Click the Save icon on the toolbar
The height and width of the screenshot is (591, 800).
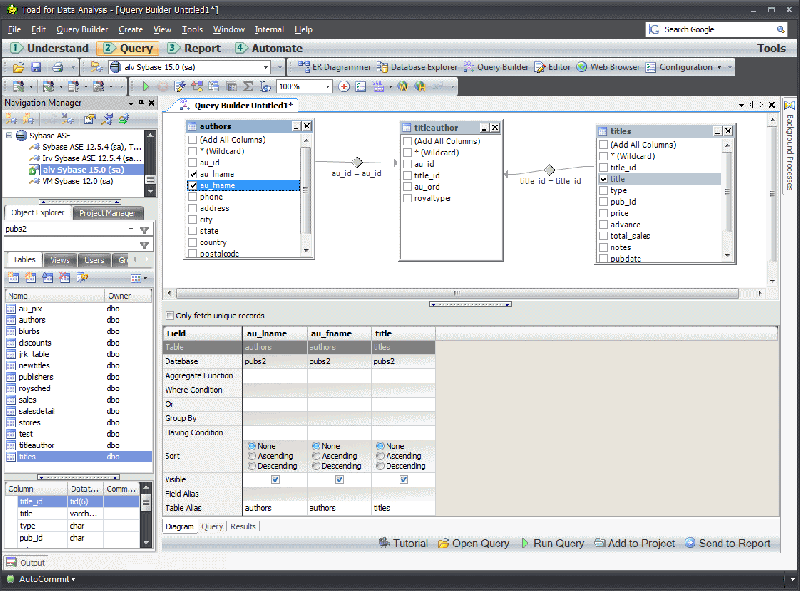37,67
